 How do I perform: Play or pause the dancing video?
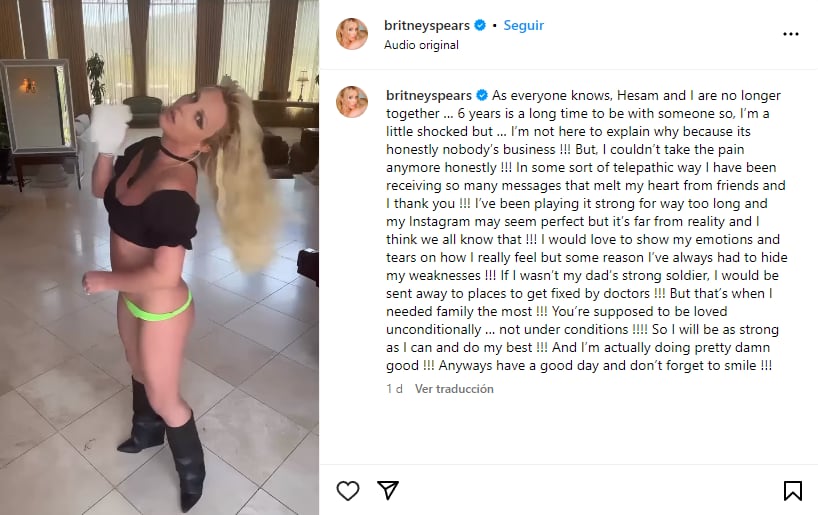[x=159, y=257]
